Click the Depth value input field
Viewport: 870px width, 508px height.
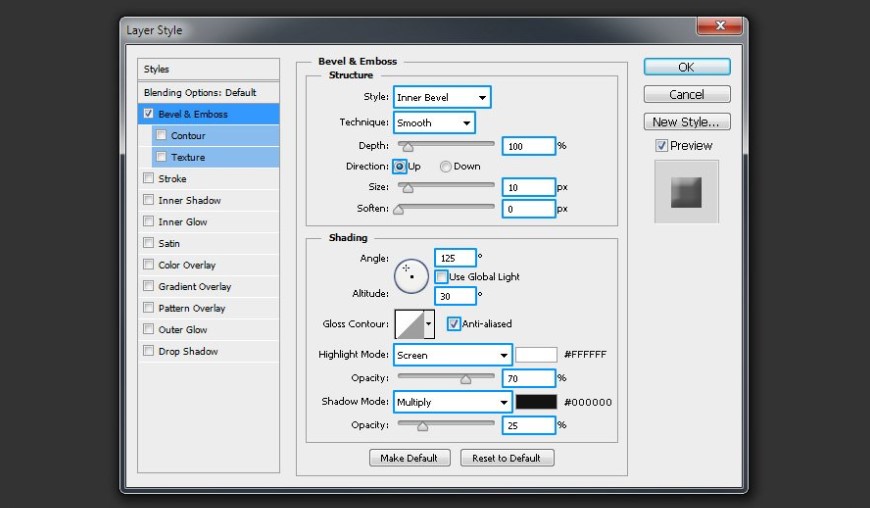528,146
